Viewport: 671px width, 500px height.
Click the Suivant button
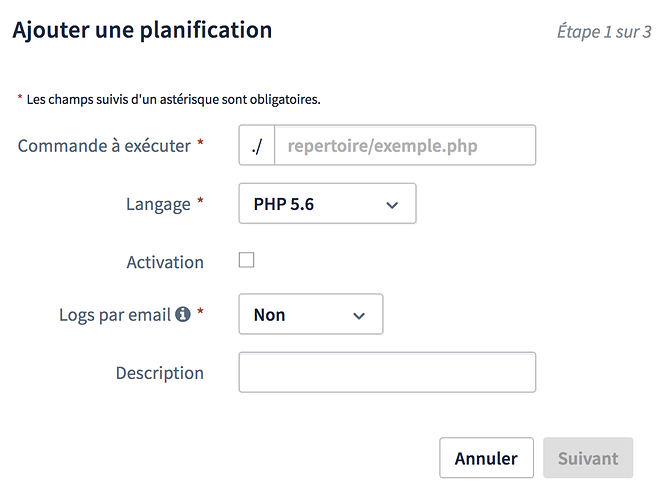point(588,459)
